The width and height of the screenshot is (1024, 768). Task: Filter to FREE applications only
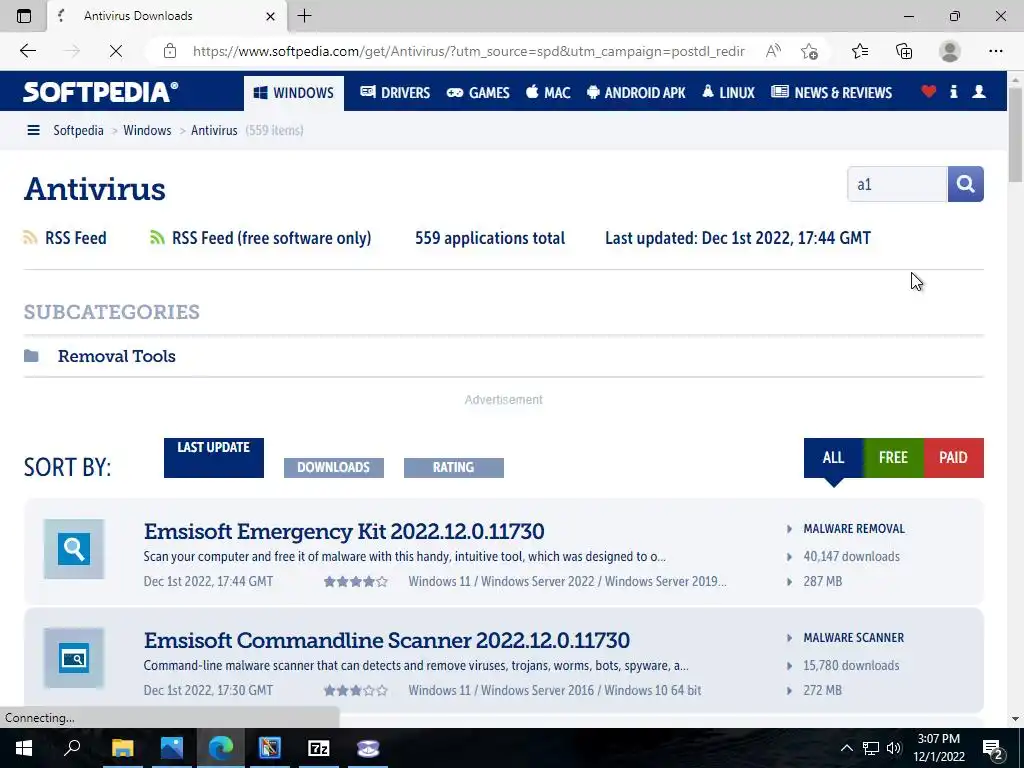coord(893,458)
